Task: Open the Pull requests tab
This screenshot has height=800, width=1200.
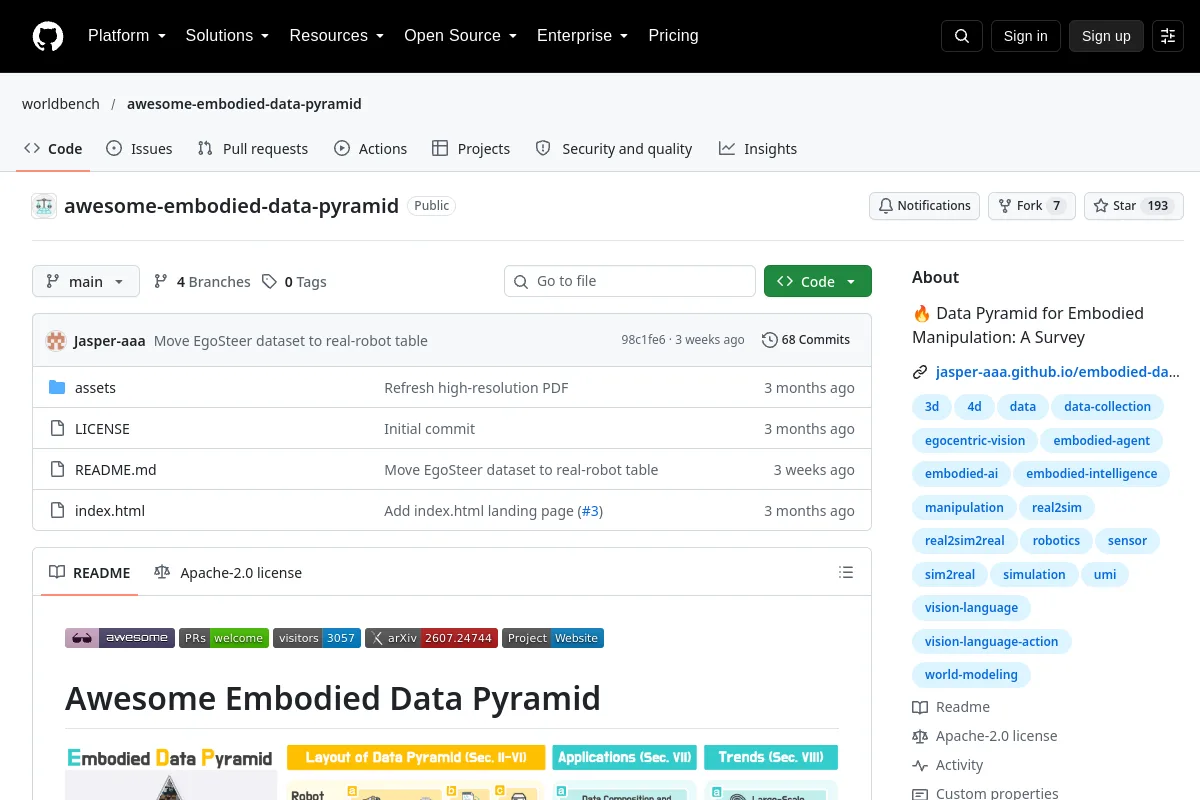Action: click(x=253, y=149)
